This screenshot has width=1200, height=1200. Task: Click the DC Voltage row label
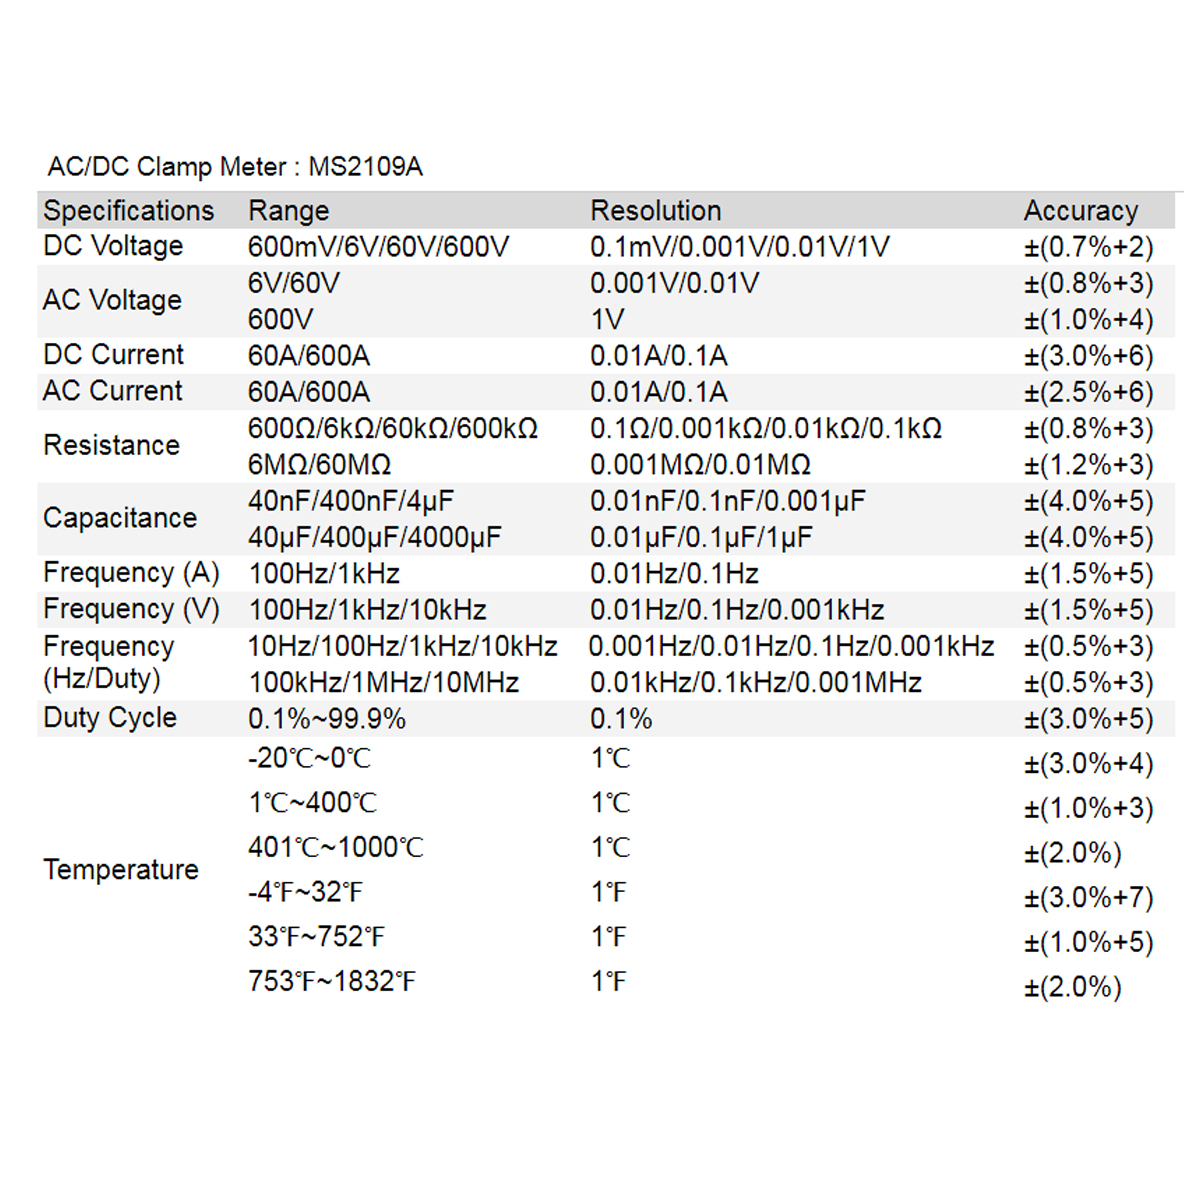(x=113, y=246)
